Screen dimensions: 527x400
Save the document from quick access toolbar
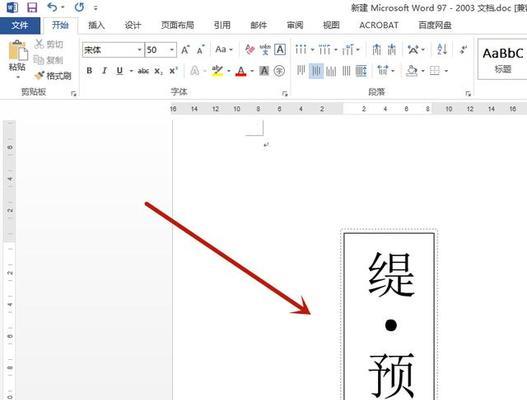pyautogui.click(x=32, y=7)
